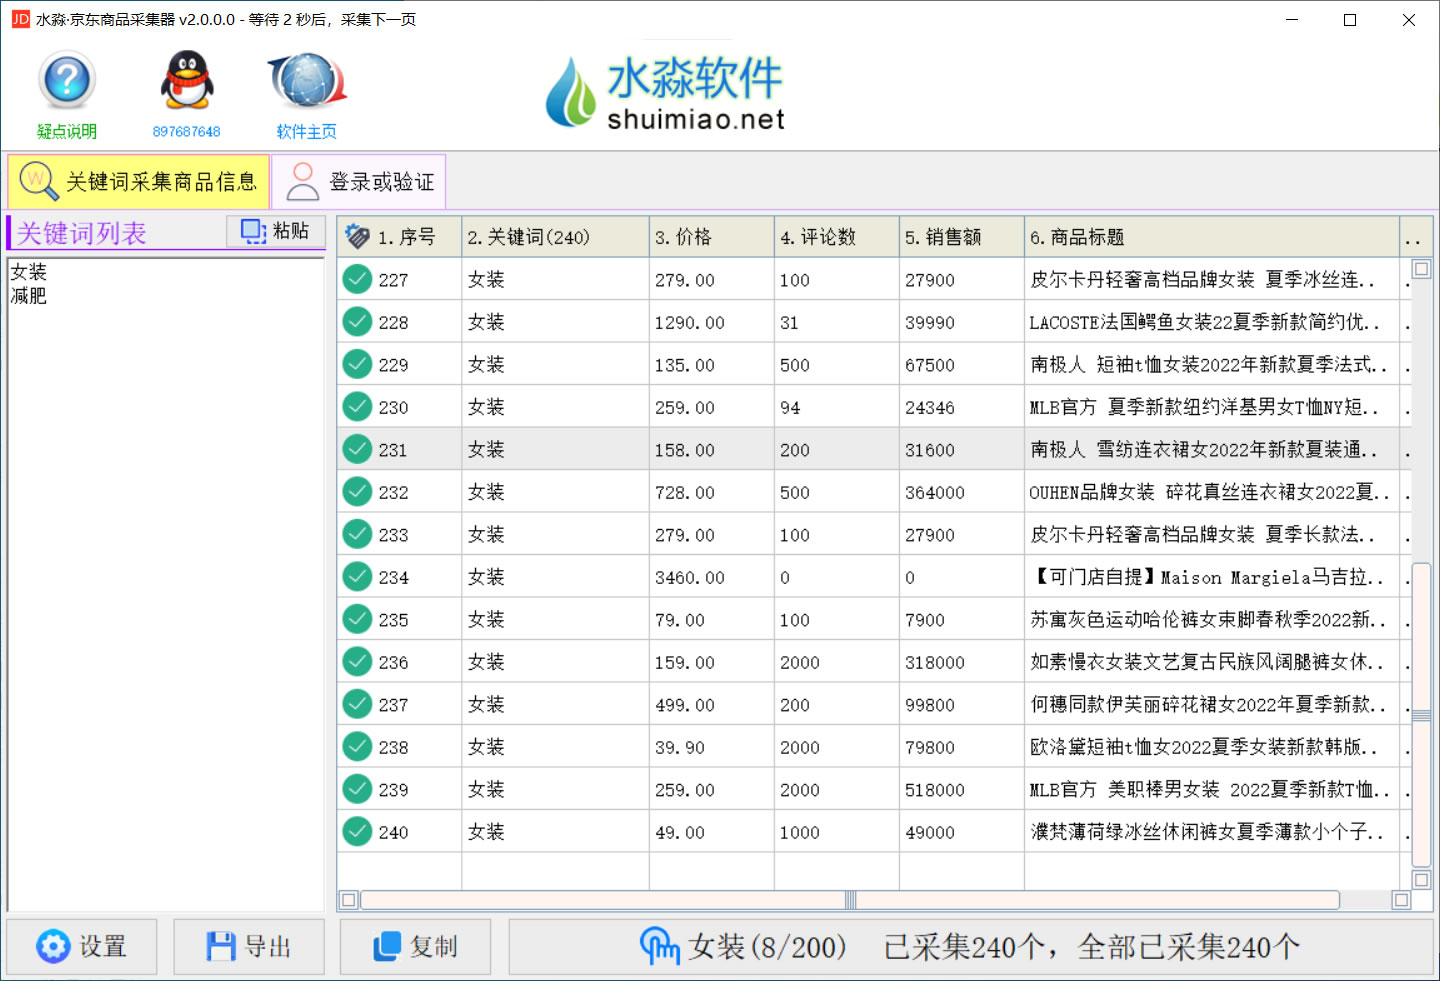Screen dimensions: 1440x981
Task: Click the green check icon for row 236
Action: coord(357,662)
